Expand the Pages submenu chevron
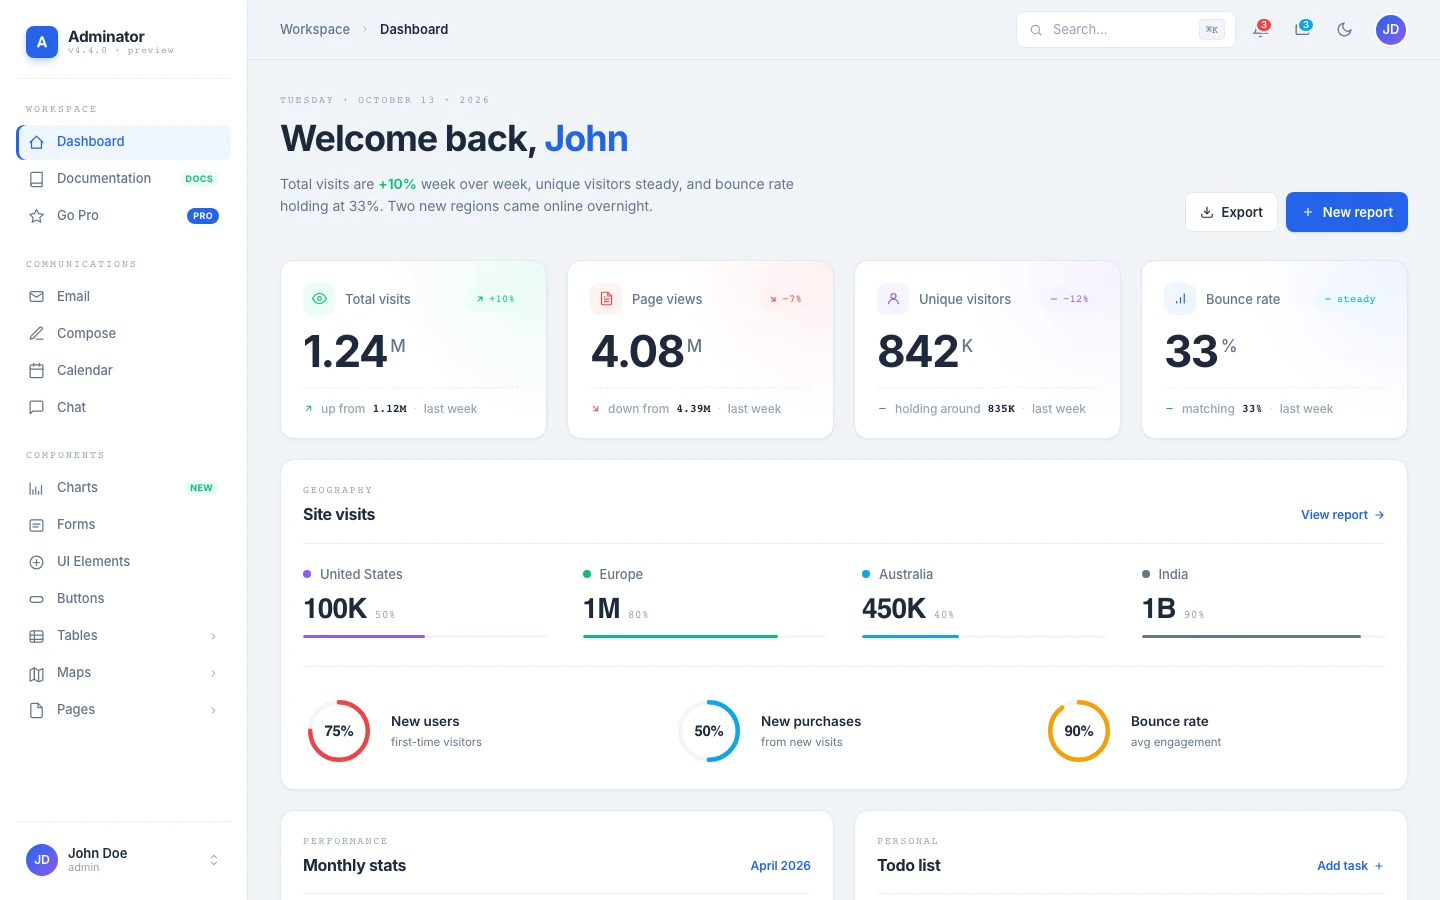The height and width of the screenshot is (900, 1440). (213, 710)
